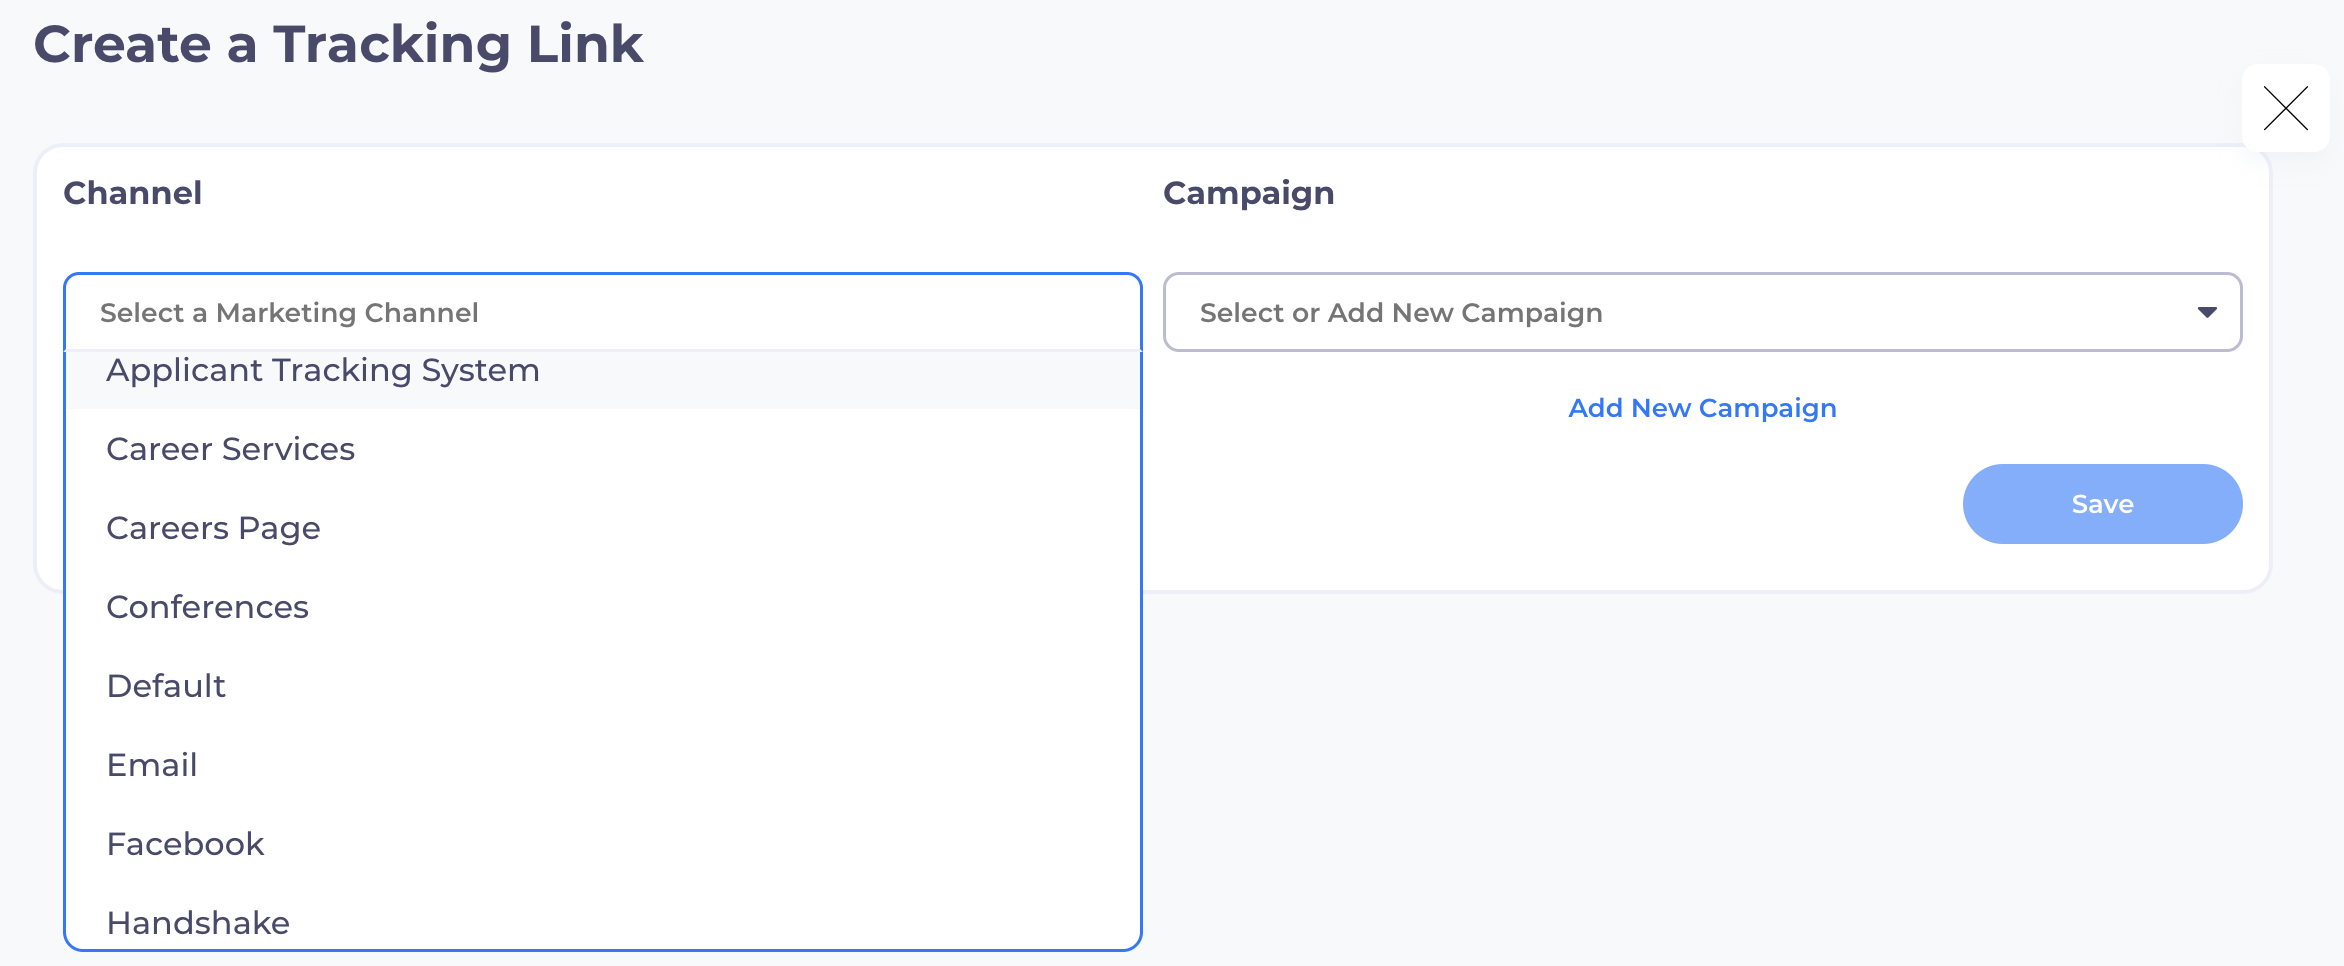Click the Add New Campaign link
The width and height of the screenshot is (2344, 966).
coord(1702,408)
